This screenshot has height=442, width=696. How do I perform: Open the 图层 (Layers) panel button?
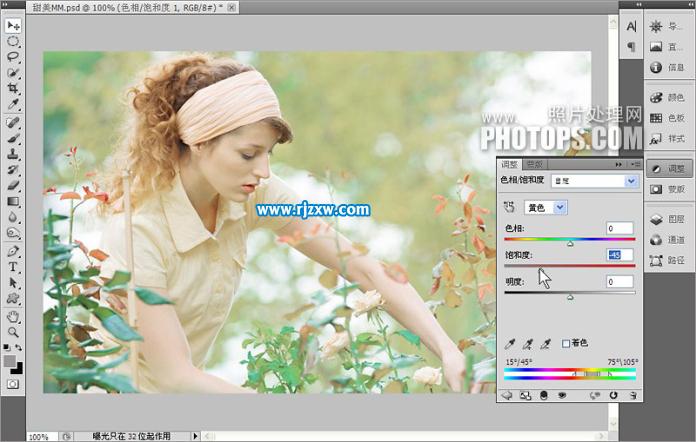tap(666, 218)
